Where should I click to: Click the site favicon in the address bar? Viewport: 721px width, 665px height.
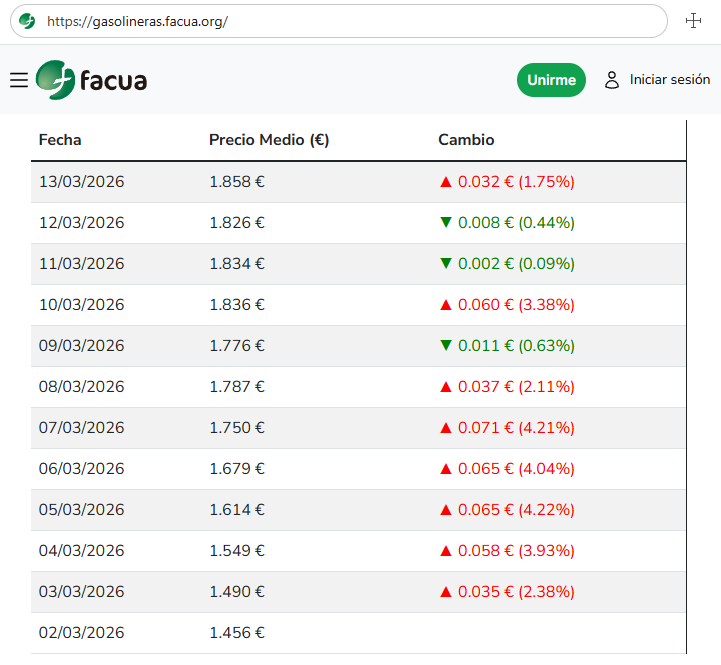(27, 21)
